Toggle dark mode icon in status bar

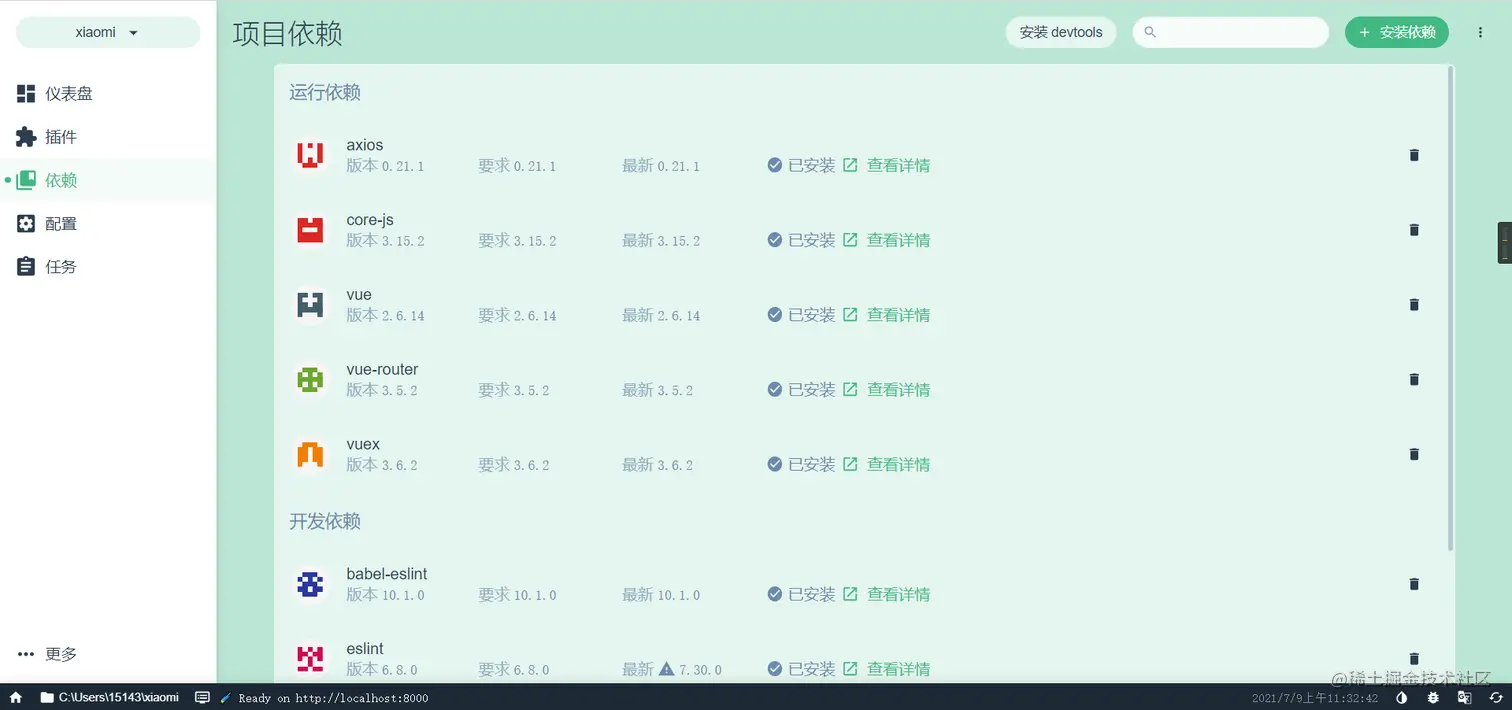point(1401,697)
